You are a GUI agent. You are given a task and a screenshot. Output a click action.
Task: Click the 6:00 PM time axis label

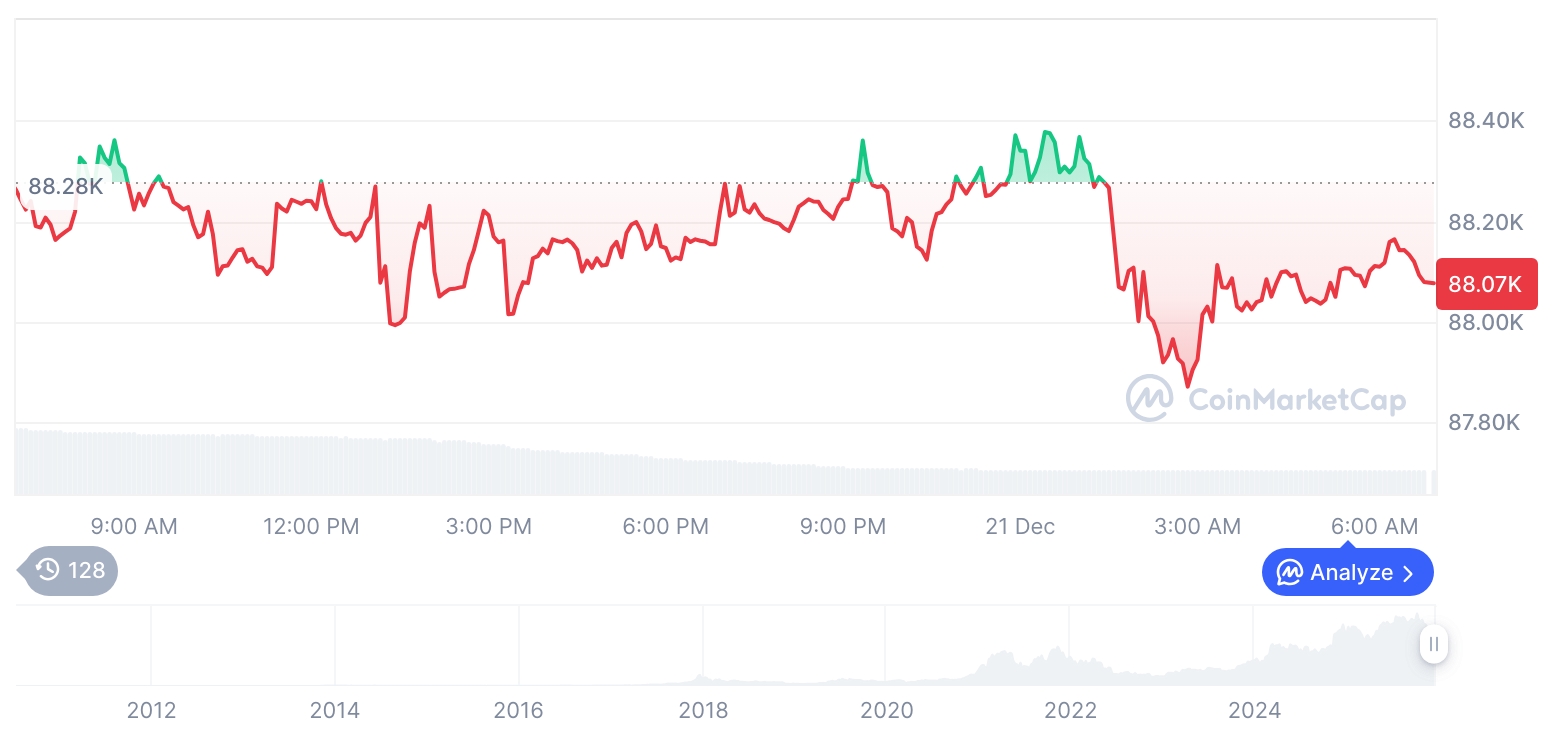click(x=665, y=526)
